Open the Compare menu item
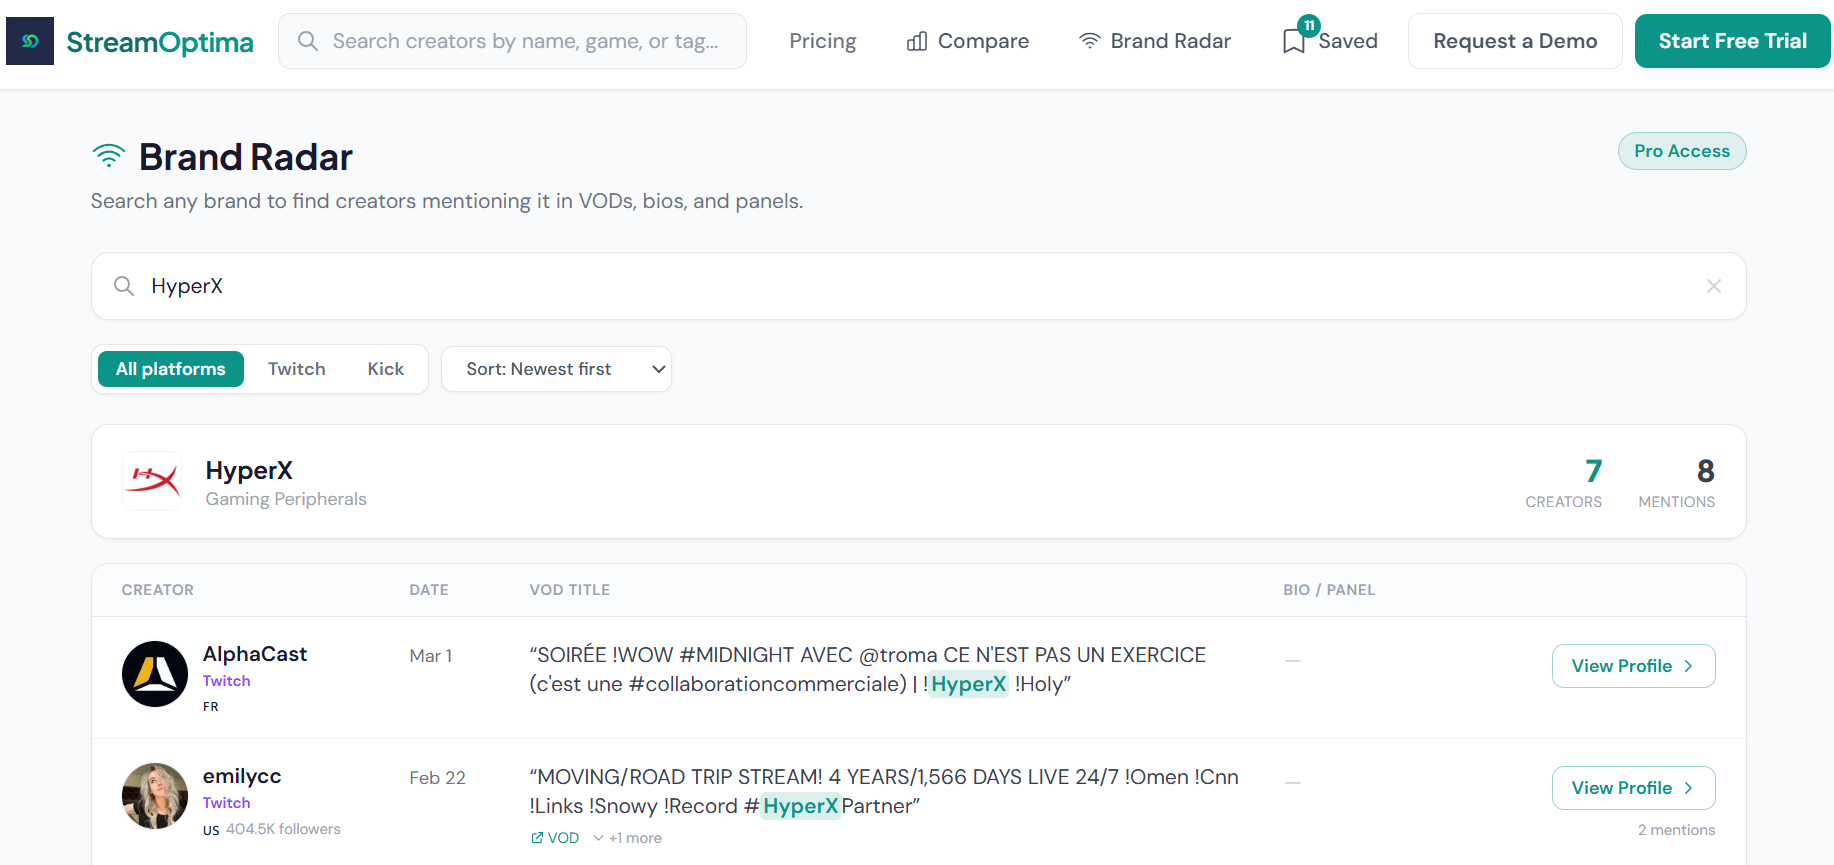Image resolution: width=1834 pixels, height=865 pixels. [967, 41]
